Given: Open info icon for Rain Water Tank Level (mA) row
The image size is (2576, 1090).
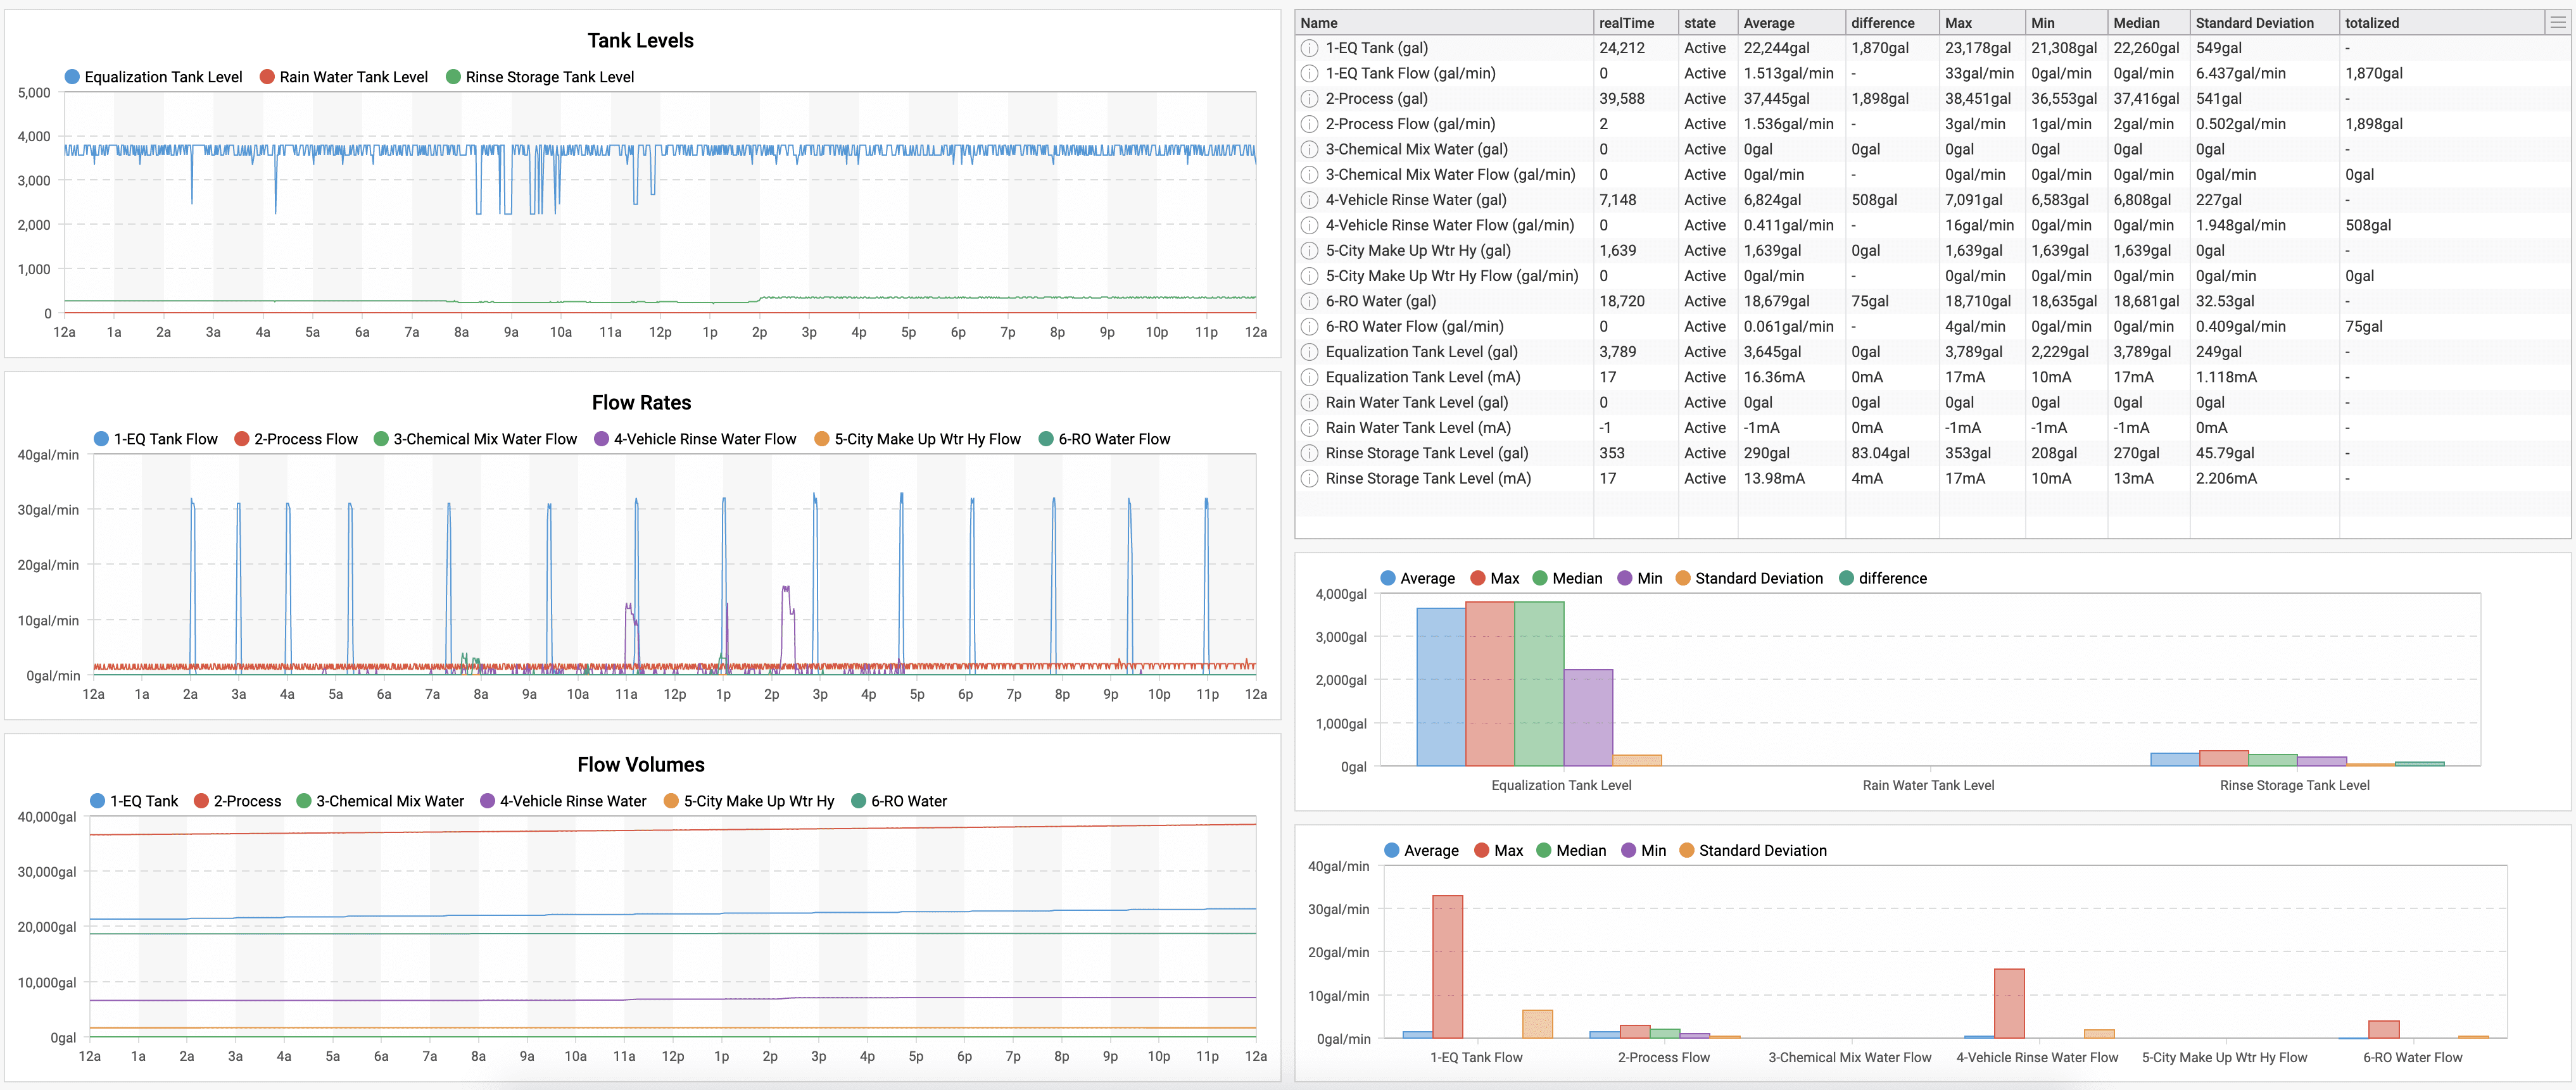Looking at the screenshot, I should [x=1309, y=428].
